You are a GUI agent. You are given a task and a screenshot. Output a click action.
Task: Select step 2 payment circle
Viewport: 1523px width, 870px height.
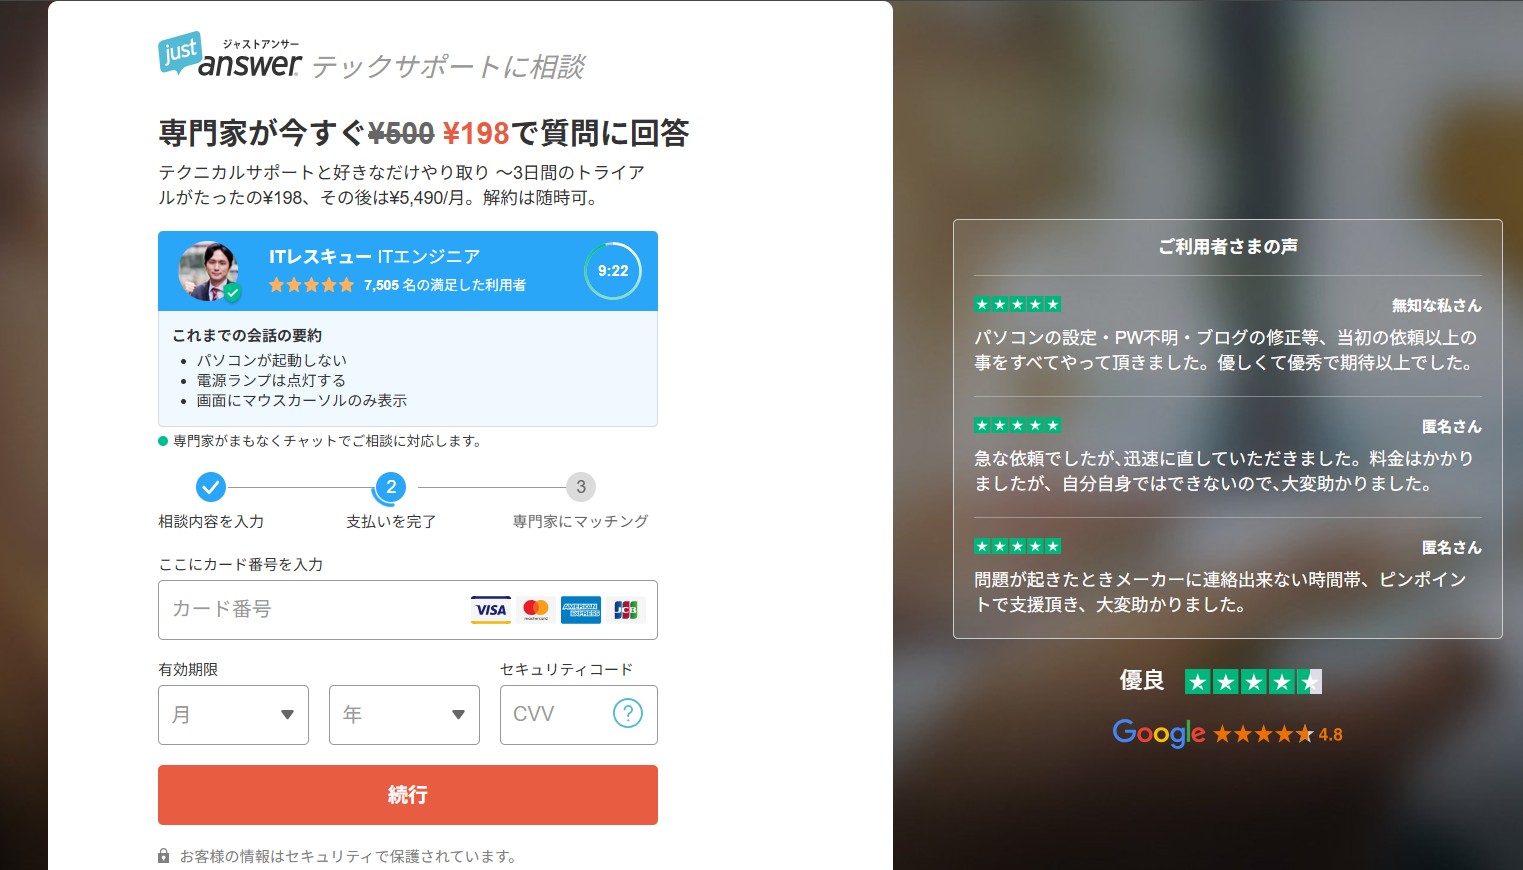tap(391, 487)
